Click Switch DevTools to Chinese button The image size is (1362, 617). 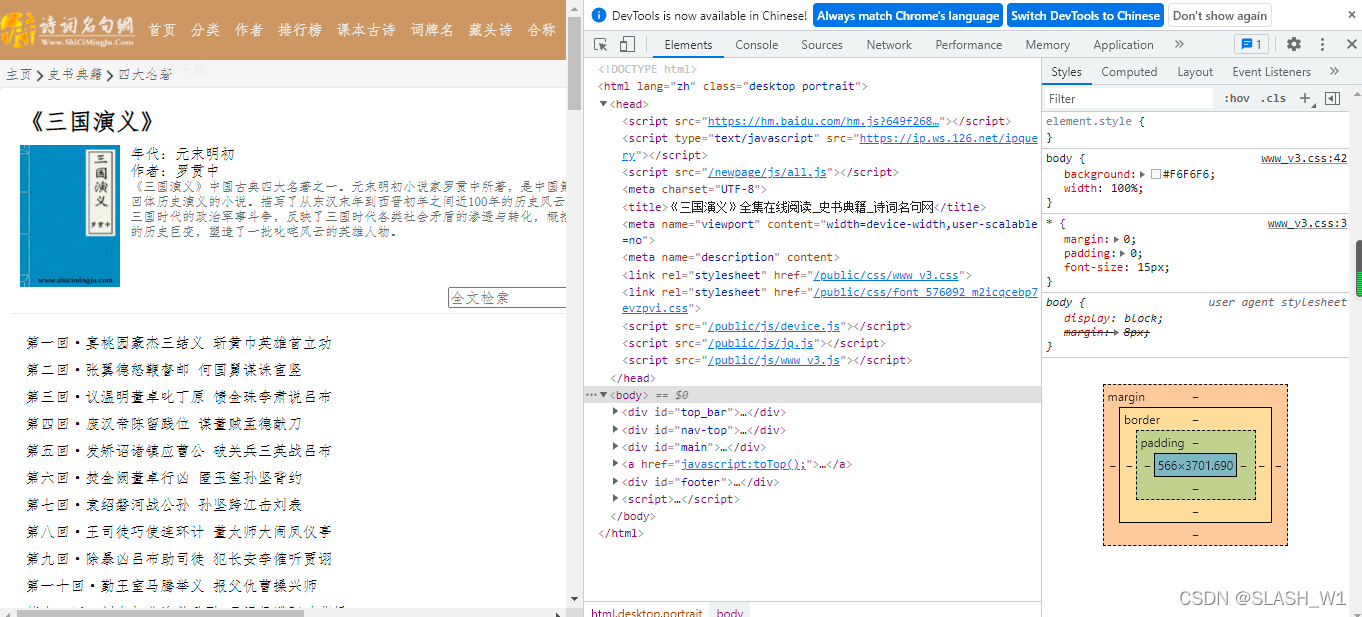click(x=1085, y=15)
